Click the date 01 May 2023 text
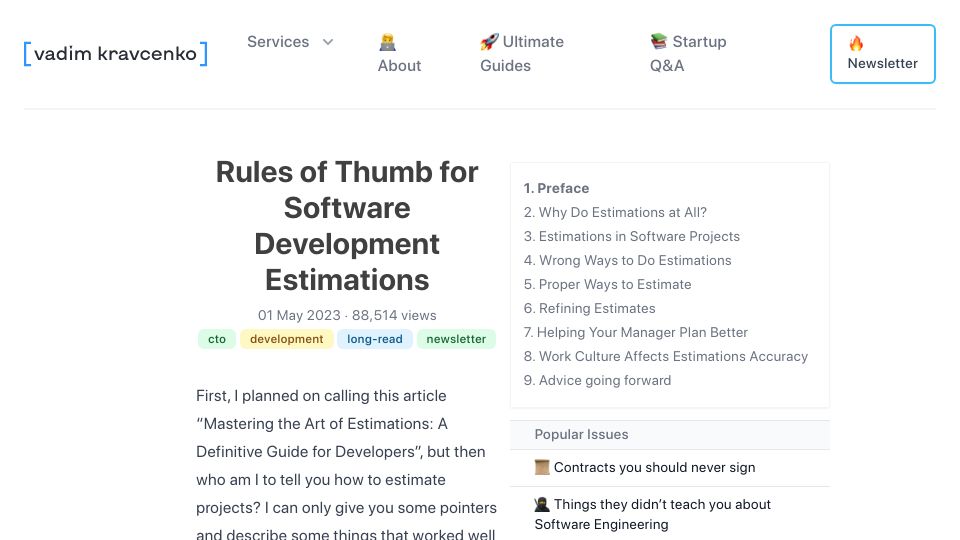Viewport: 960px width, 540px height. 299,315
